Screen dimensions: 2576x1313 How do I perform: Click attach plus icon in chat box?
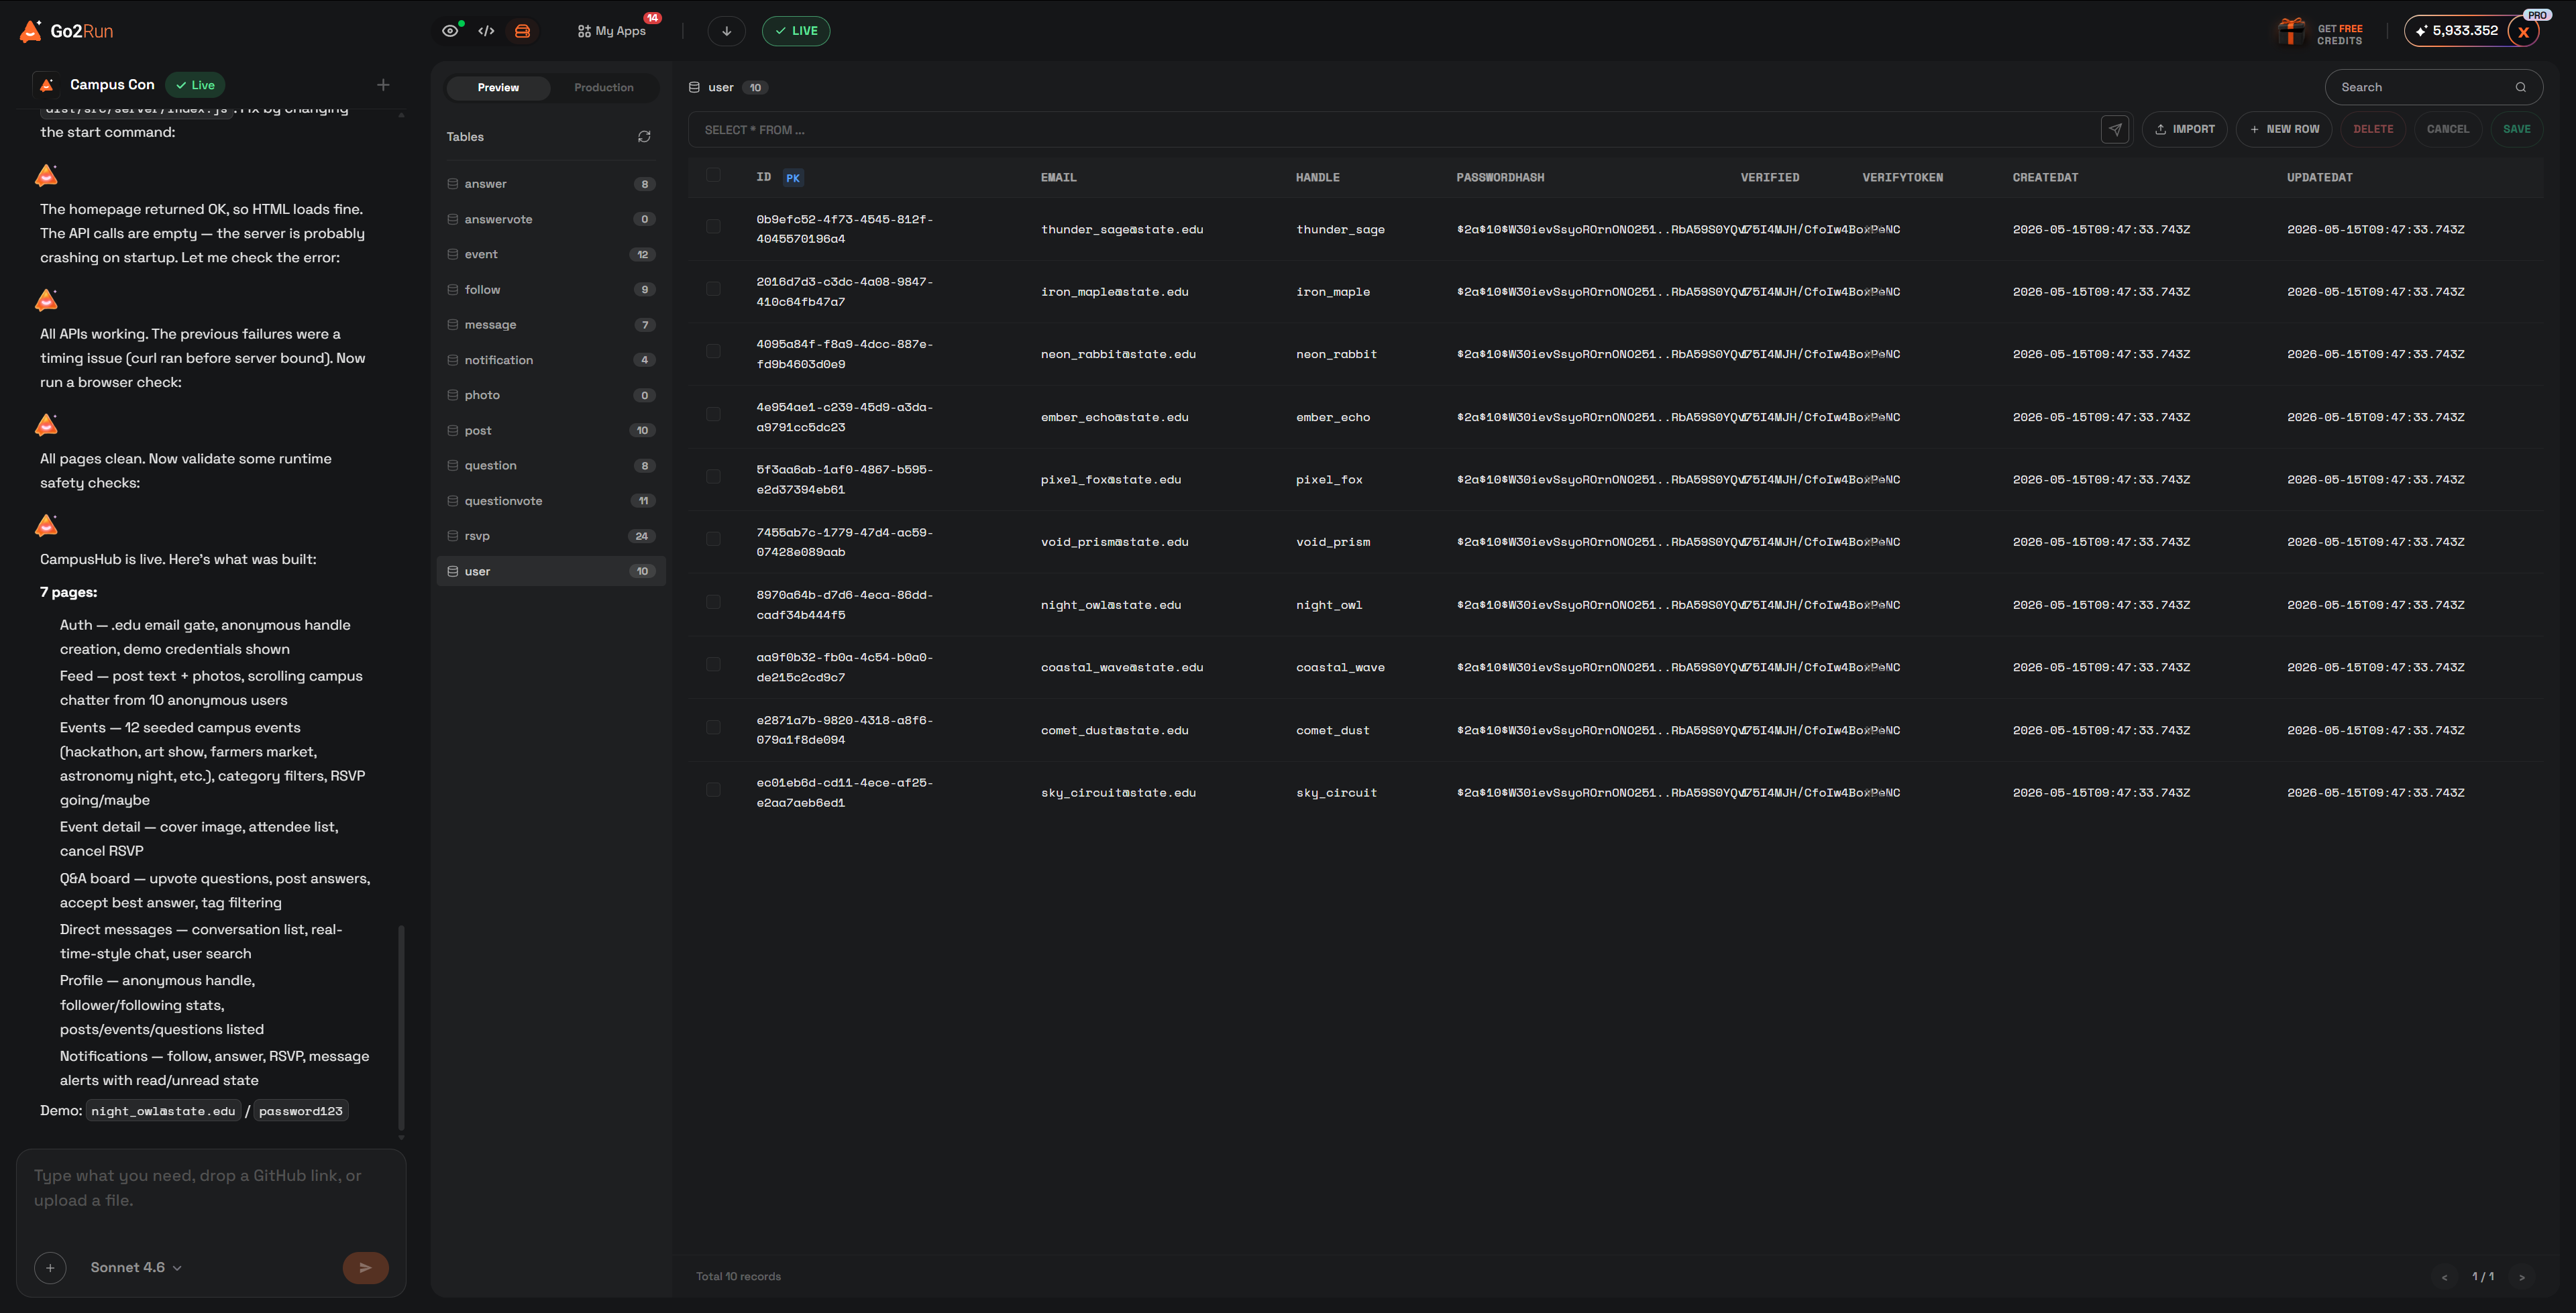[x=50, y=1267]
